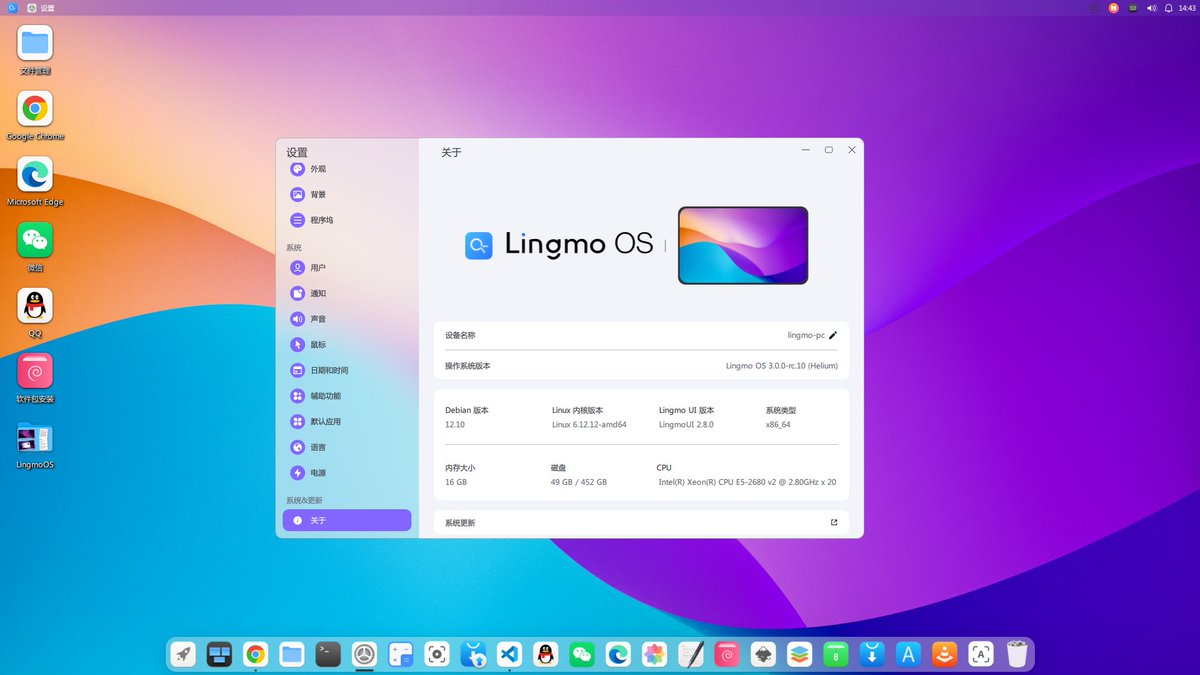This screenshot has height=675, width=1200.
Task: Open the App Store icon in dock
Action: pyautogui.click(x=908, y=655)
